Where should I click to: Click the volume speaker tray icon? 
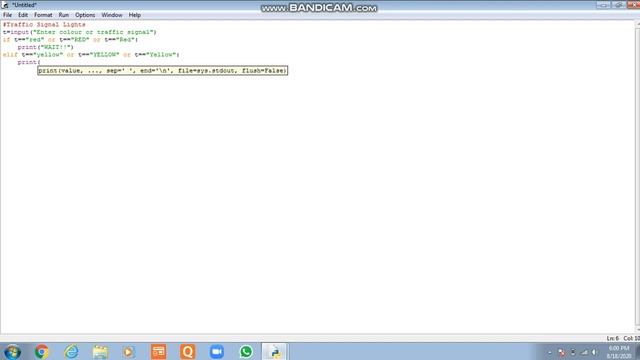tap(594, 352)
